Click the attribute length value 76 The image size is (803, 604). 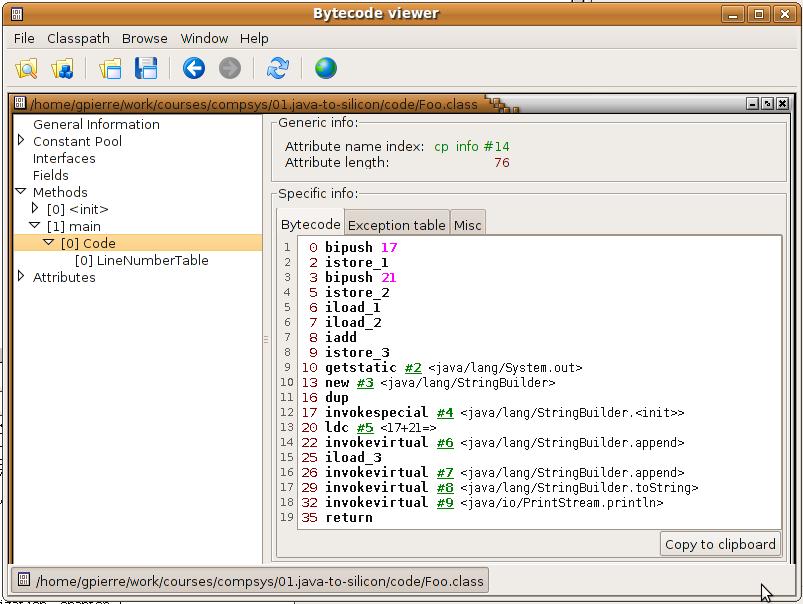(x=502, y=163)
